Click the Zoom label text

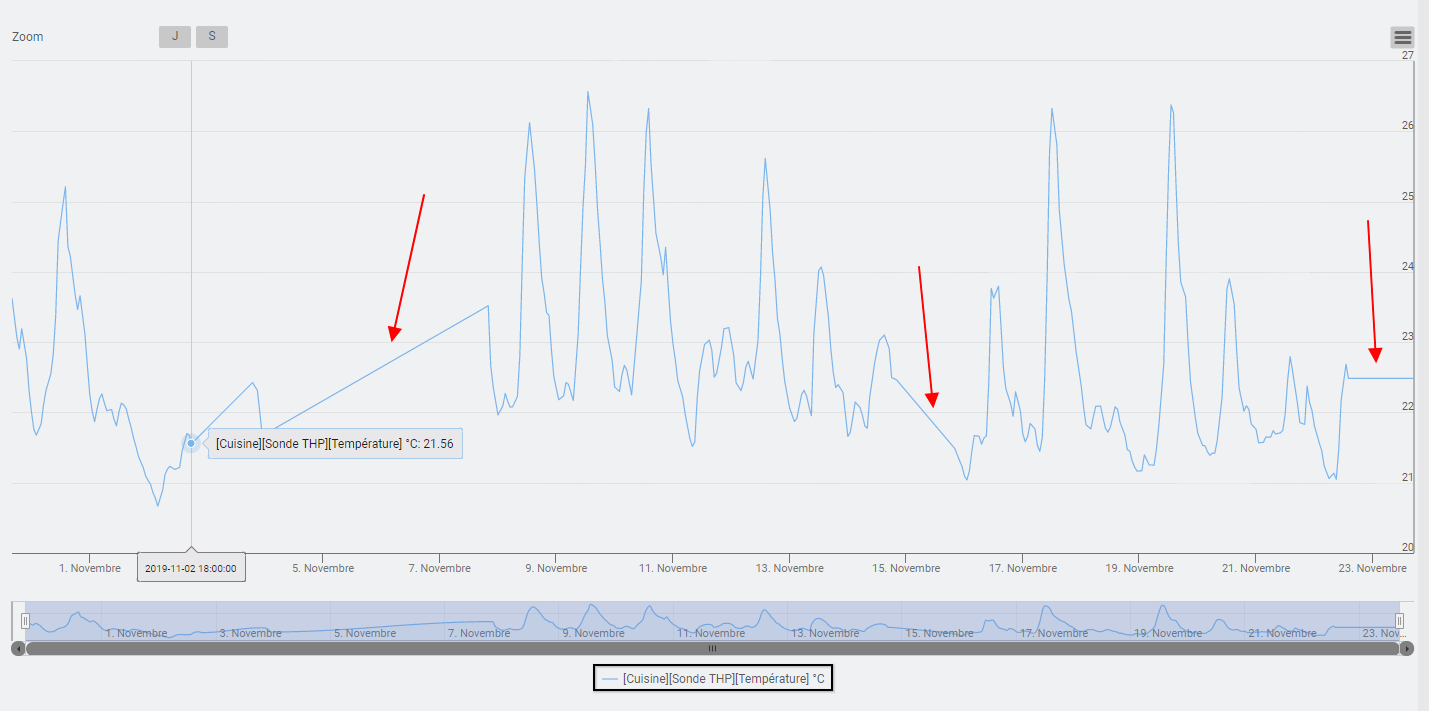pyautogui.click(x=28, y=37)
